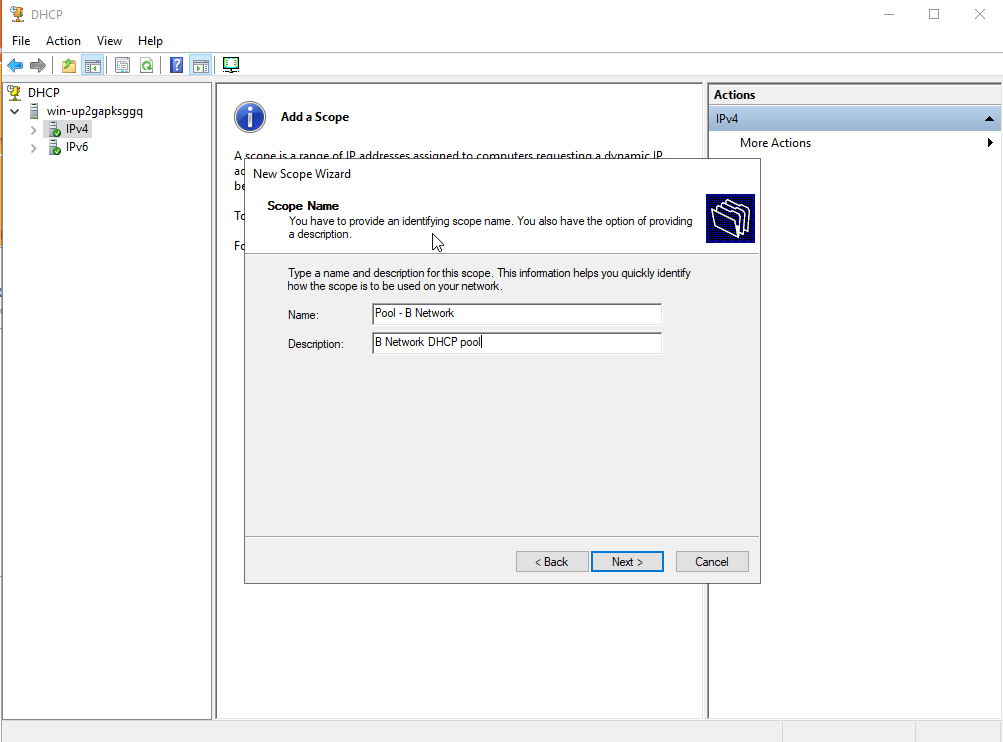Click the Up One Level folder icon

[68, 66]
